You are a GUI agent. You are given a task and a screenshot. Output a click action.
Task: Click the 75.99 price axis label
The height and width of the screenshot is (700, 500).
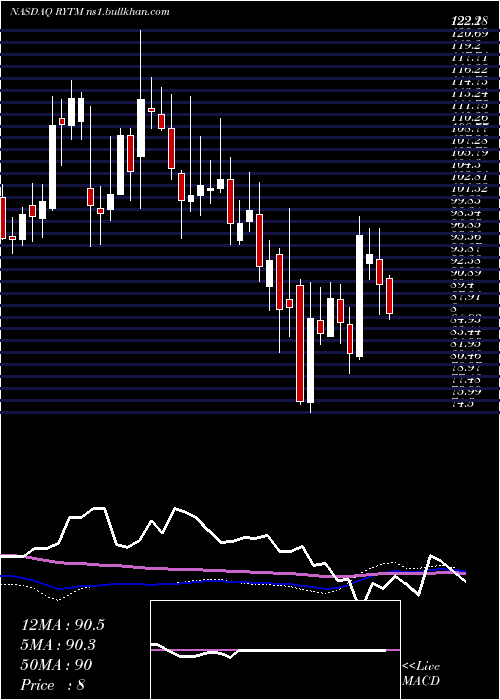point(466,392)
